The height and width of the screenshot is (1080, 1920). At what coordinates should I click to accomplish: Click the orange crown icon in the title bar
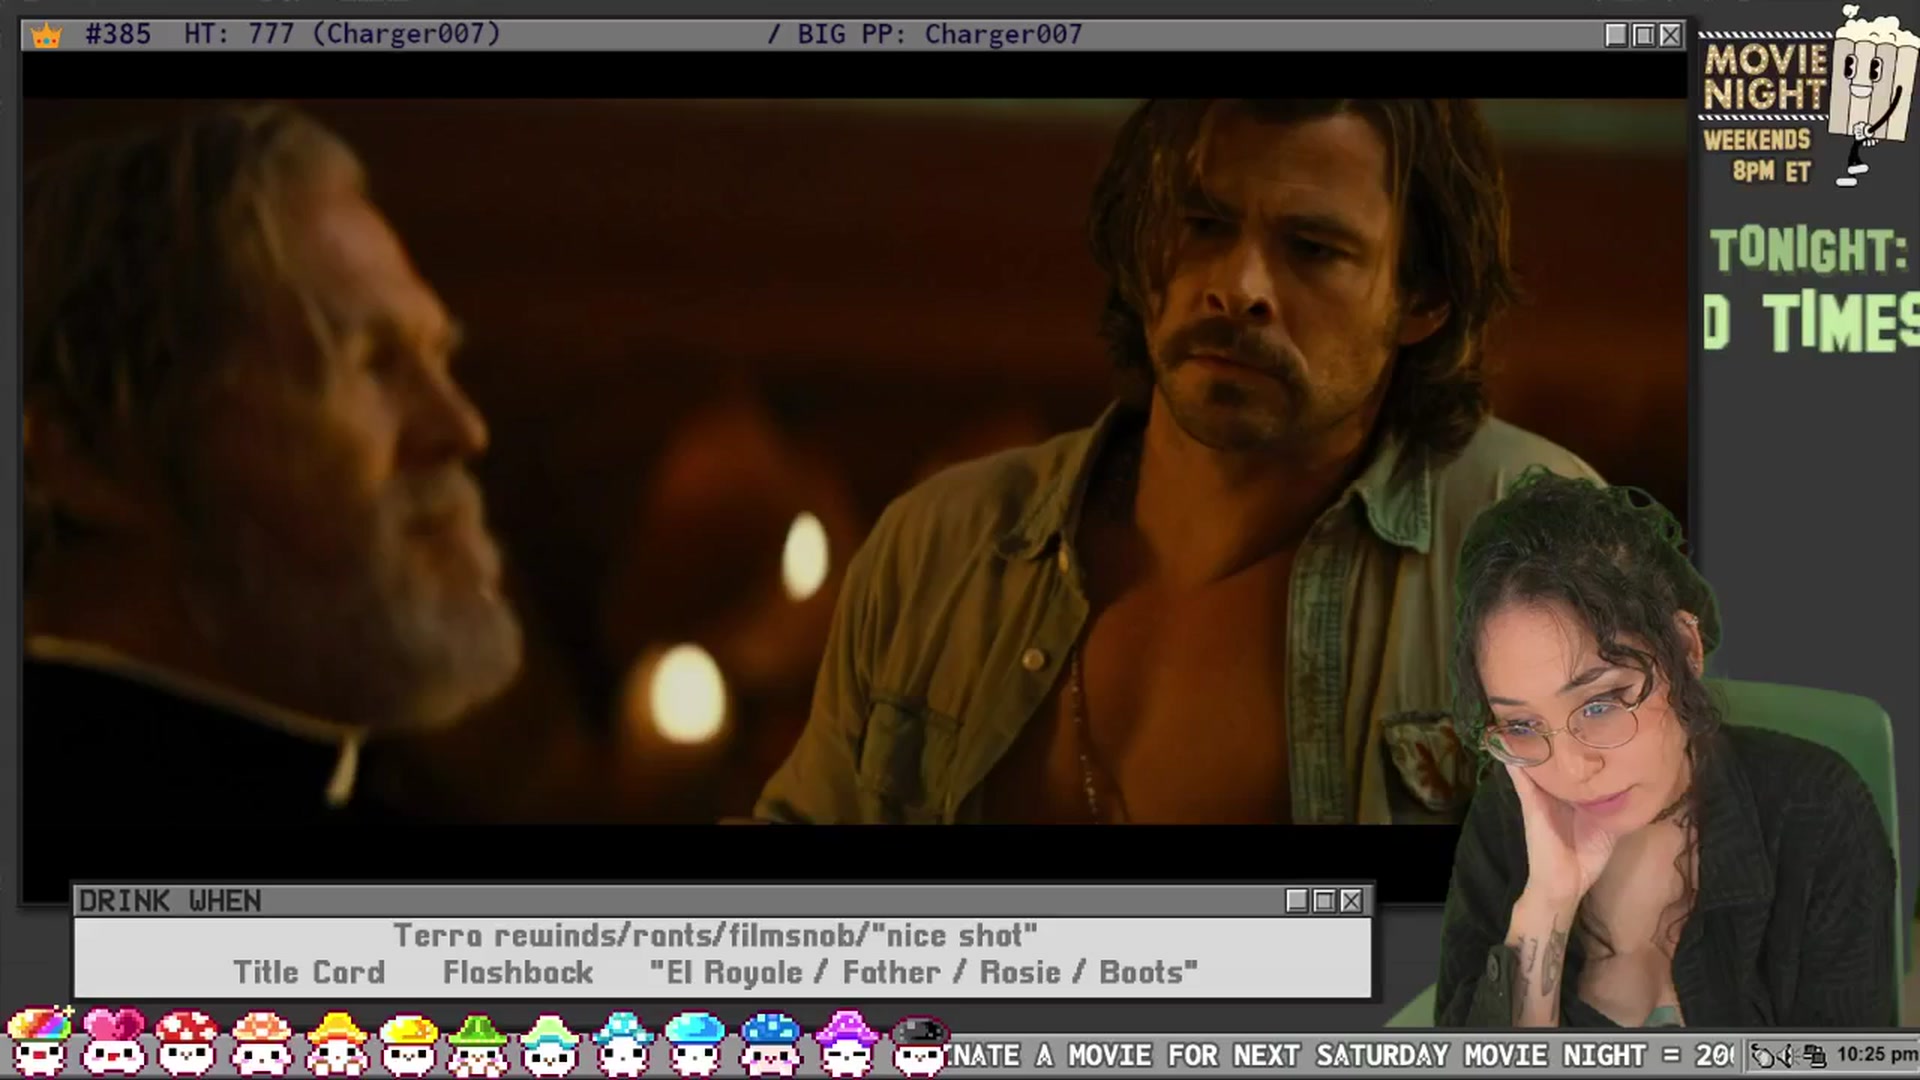coord(46,36)
